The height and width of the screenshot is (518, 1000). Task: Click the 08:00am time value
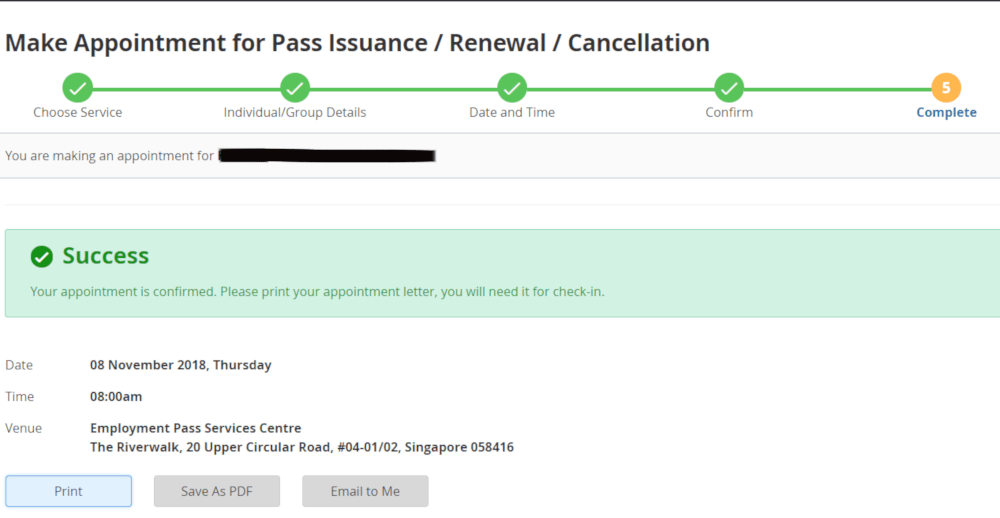(x=116, y=396)
